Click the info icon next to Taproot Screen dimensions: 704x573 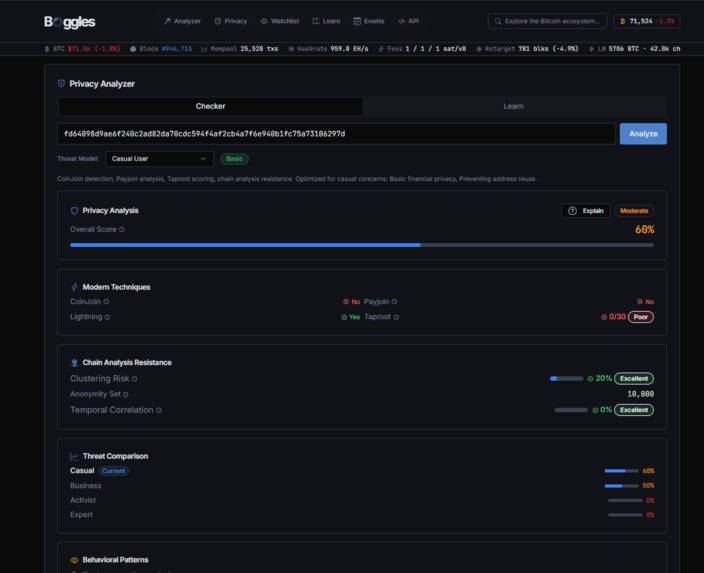(396, 317)
